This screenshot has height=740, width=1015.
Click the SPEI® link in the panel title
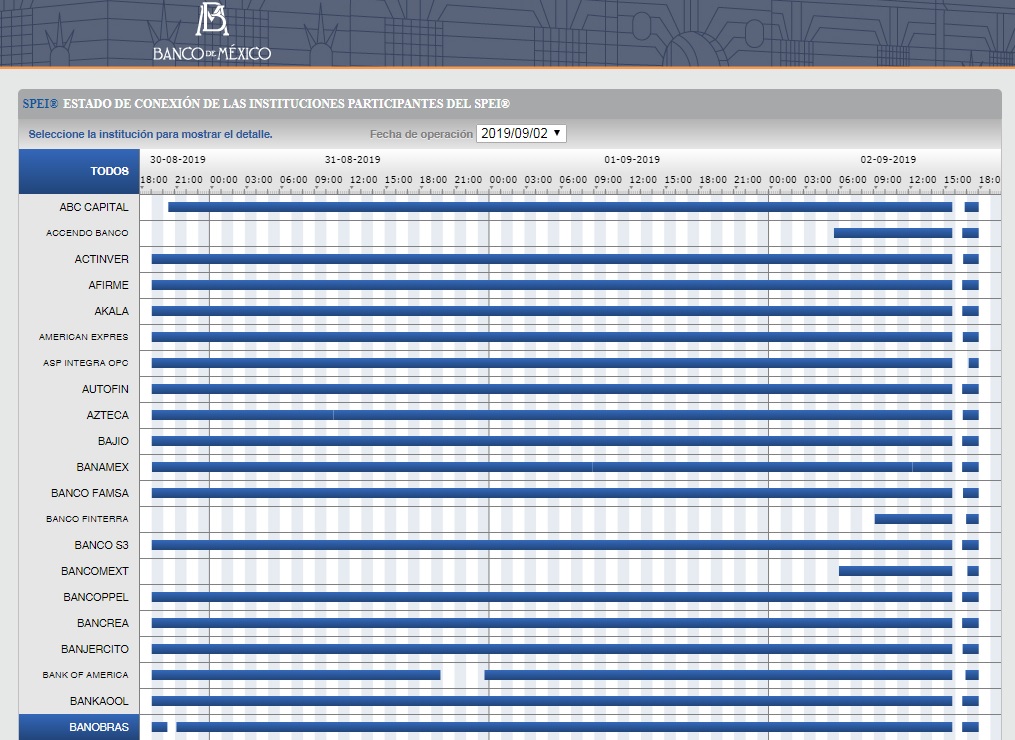coord(40,104)
